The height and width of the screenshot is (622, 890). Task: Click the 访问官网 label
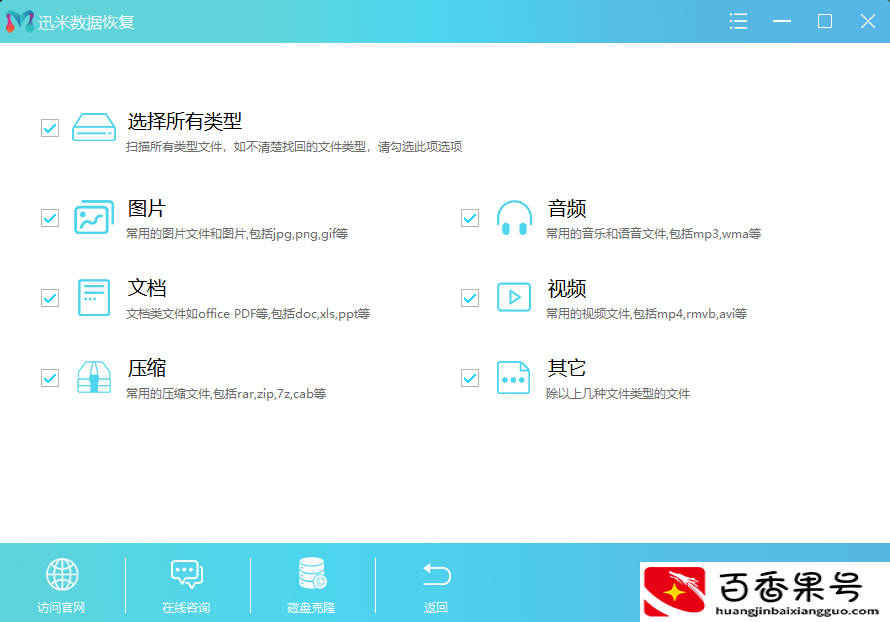pos(61,607)
